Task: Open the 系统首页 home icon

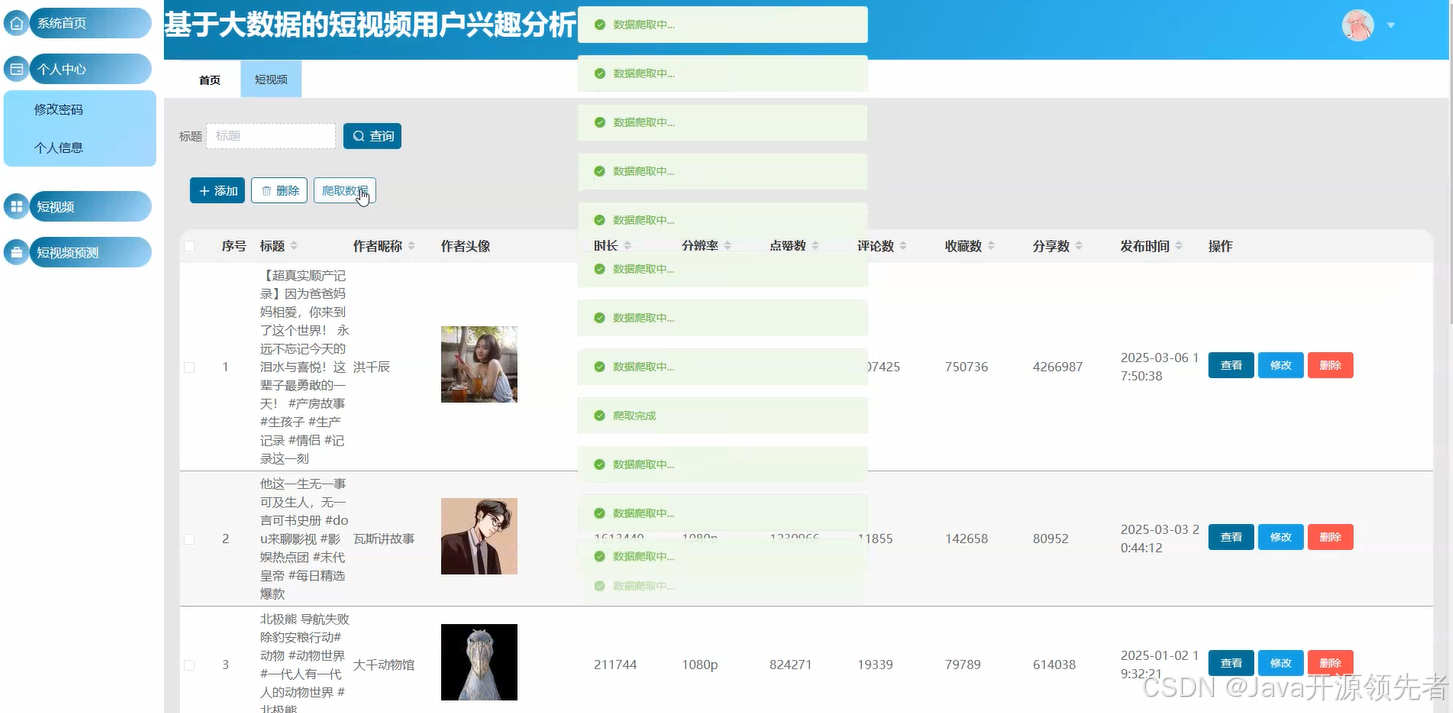Action: pyautogui.click(x=16, y=23)
